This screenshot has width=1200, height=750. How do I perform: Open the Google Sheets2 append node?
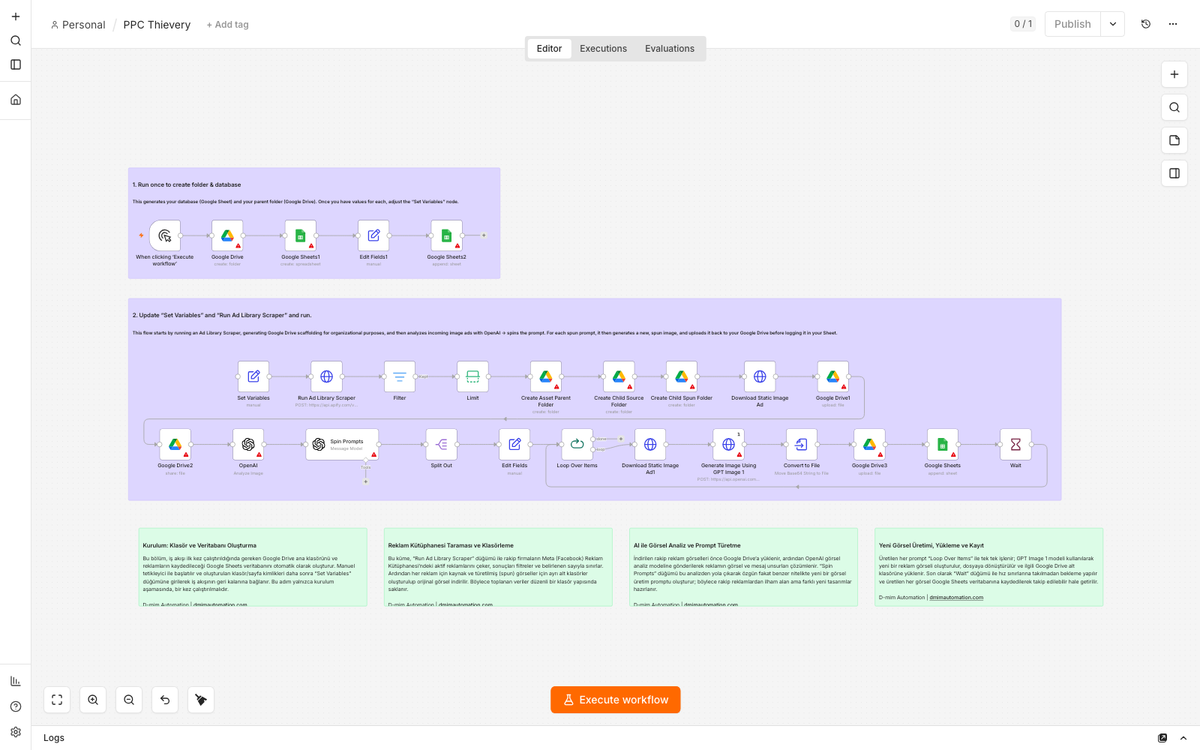pos(446,236)
